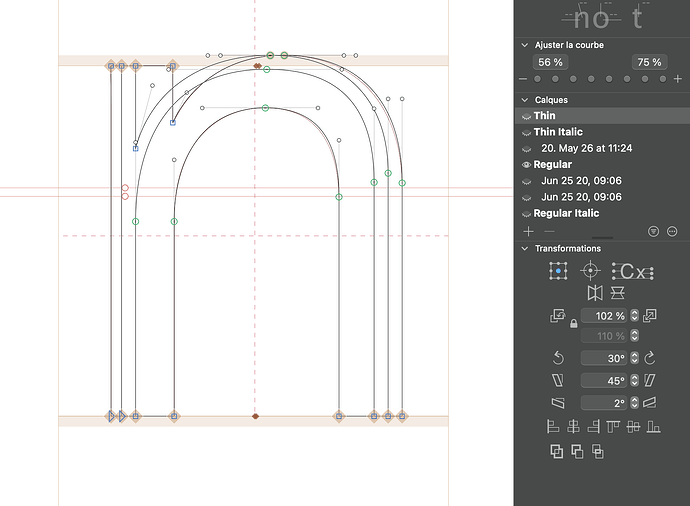Click the 56 % fit curve field
690x506 pixels.
click(551, 62)
